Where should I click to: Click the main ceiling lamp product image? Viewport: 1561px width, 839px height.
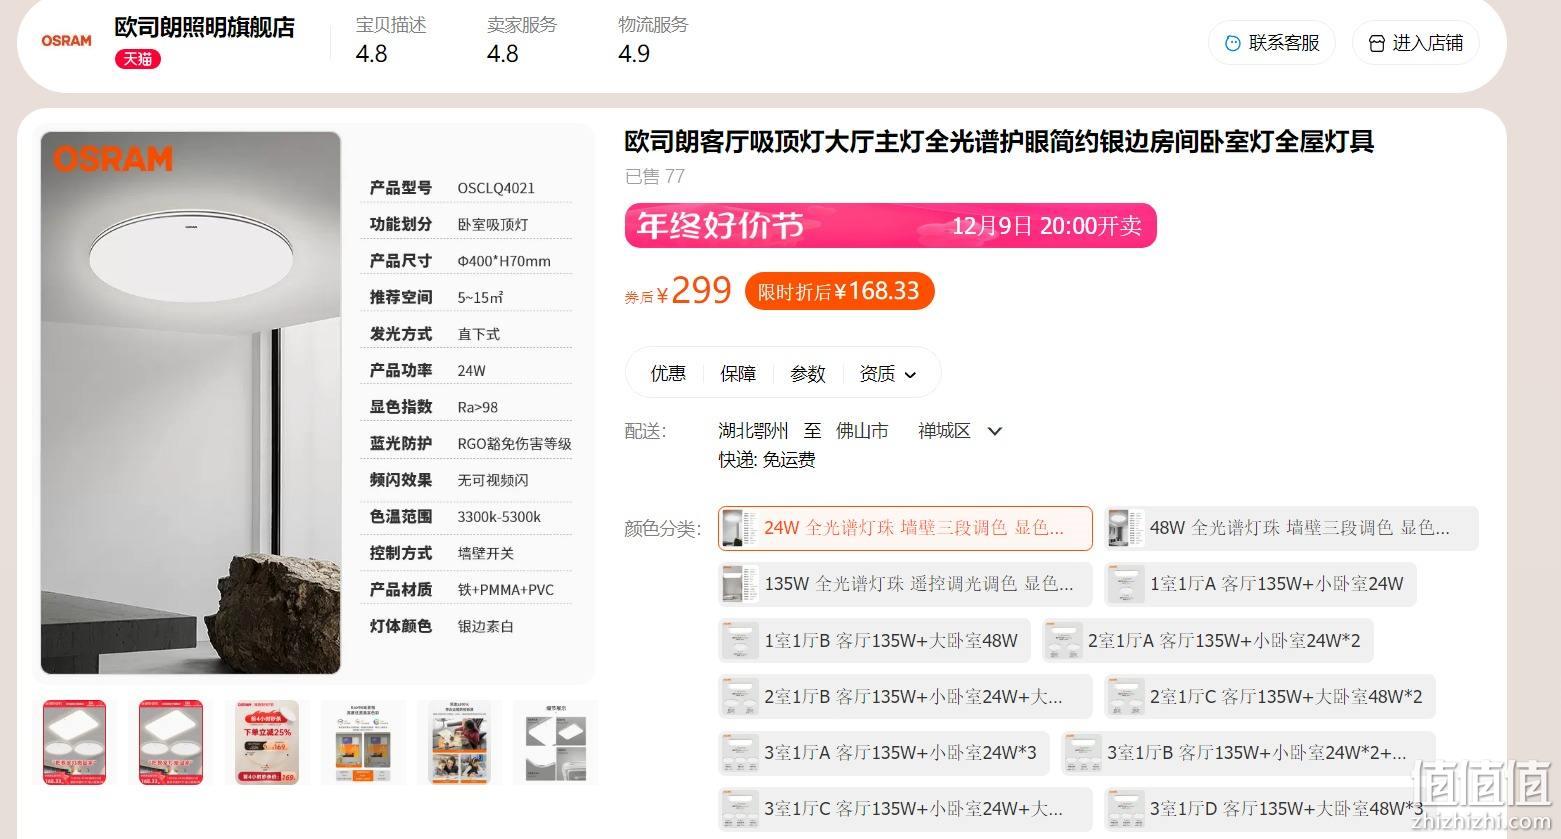pos(190,403)
